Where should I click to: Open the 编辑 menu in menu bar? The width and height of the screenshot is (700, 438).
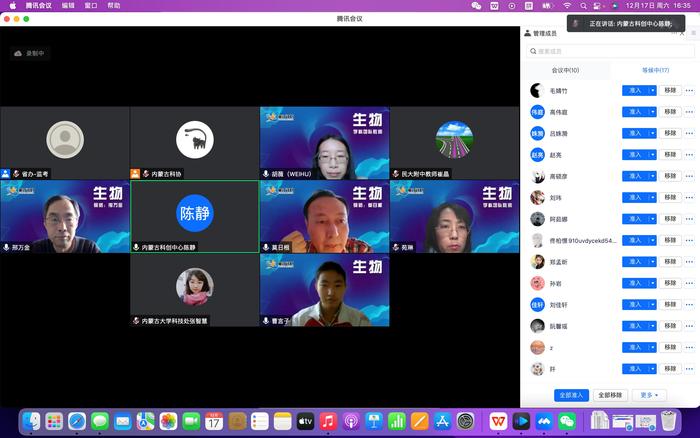coord(68,6)
